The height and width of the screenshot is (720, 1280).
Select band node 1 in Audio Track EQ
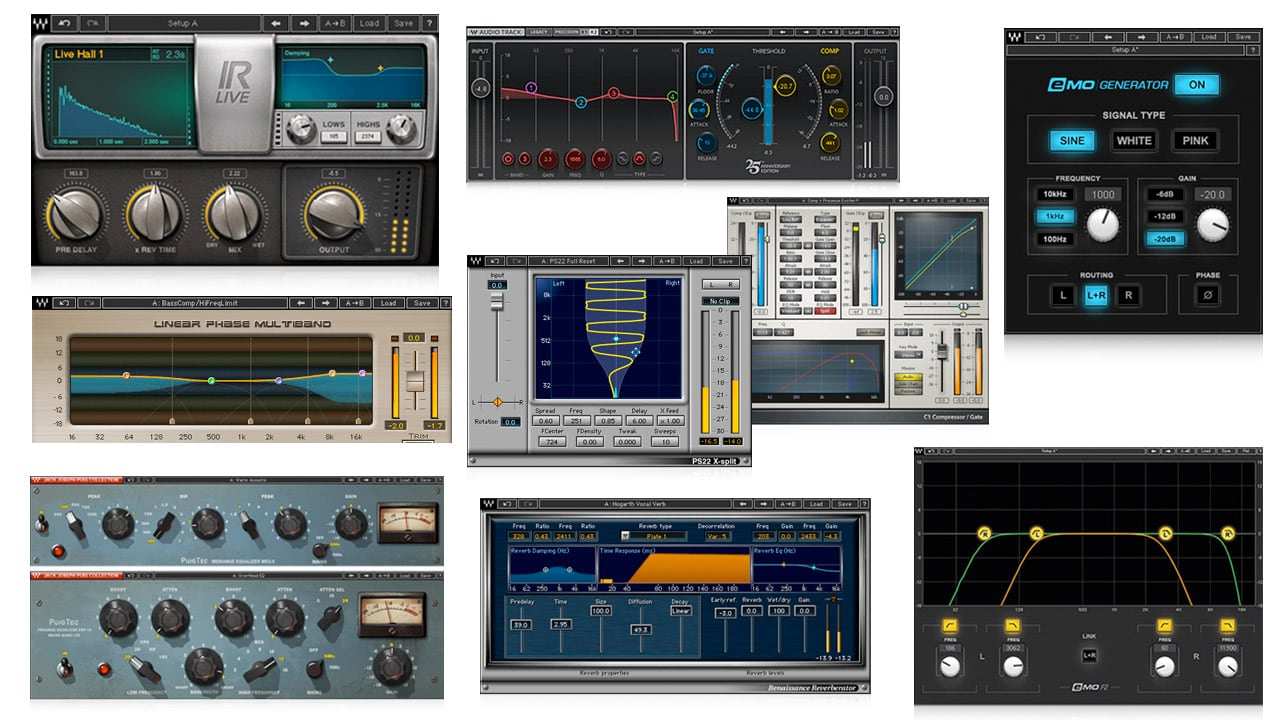click(x=531, y=88)
